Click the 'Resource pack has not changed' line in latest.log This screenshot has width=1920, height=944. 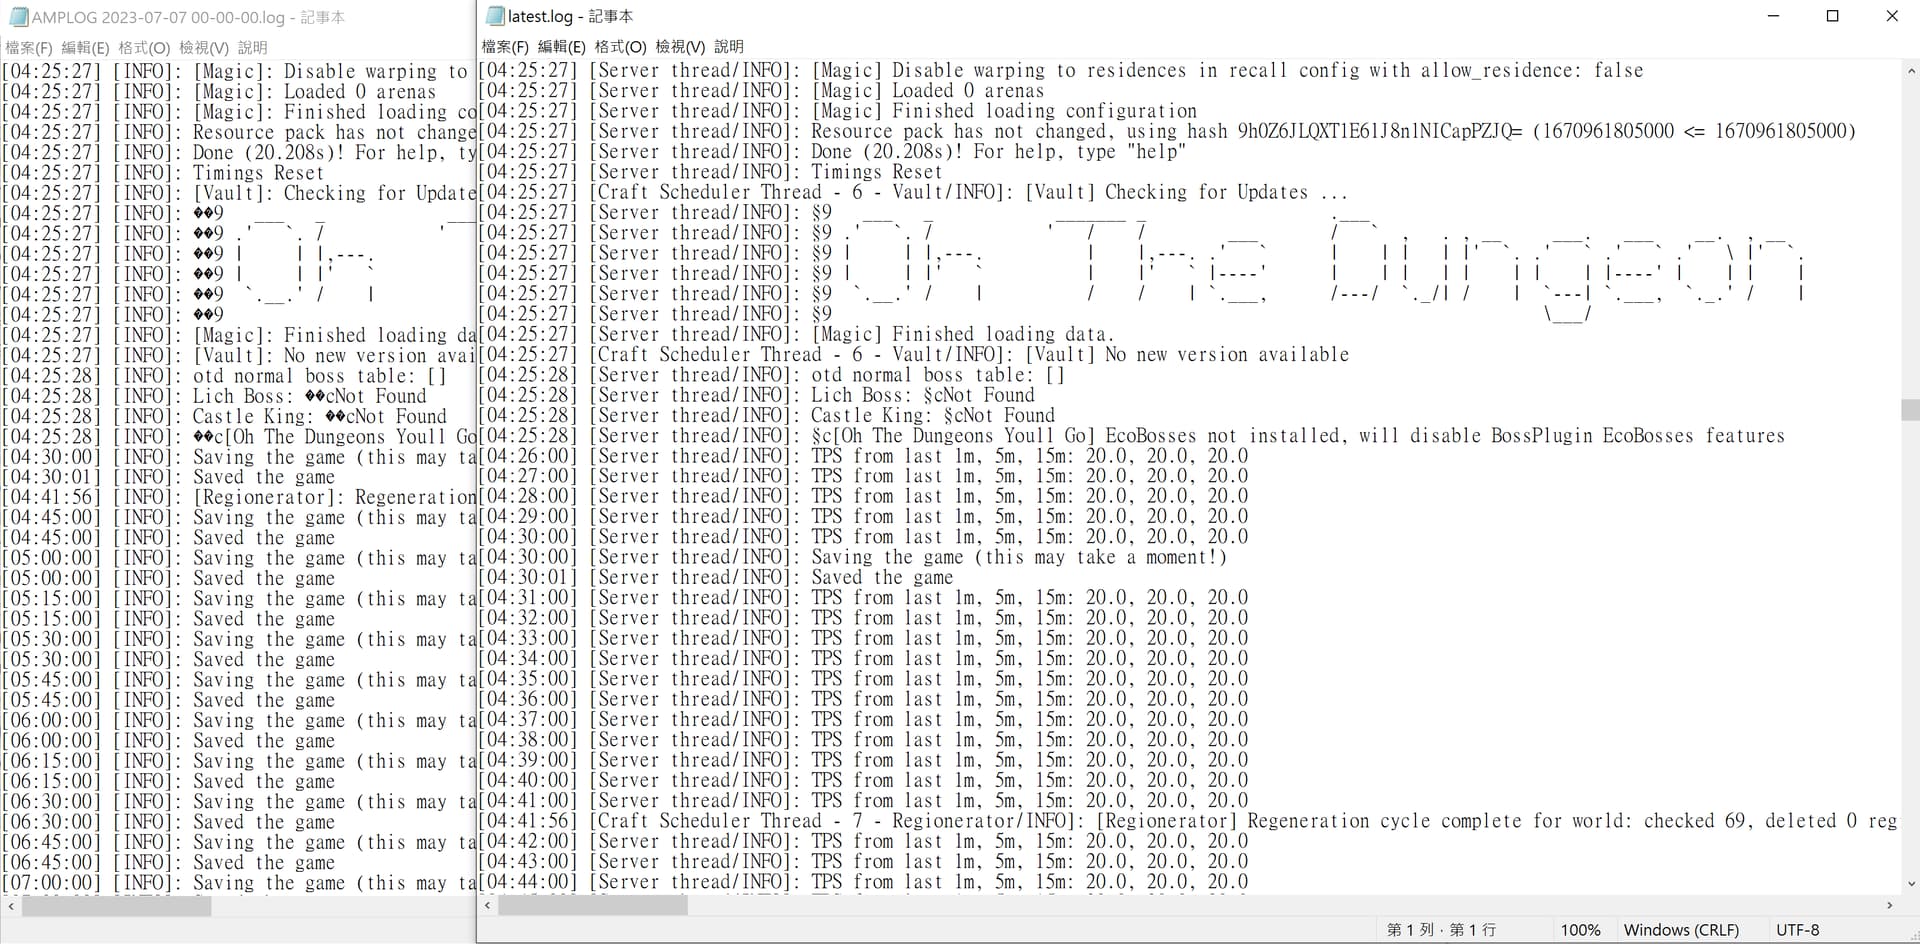(x=1166, y=131)
